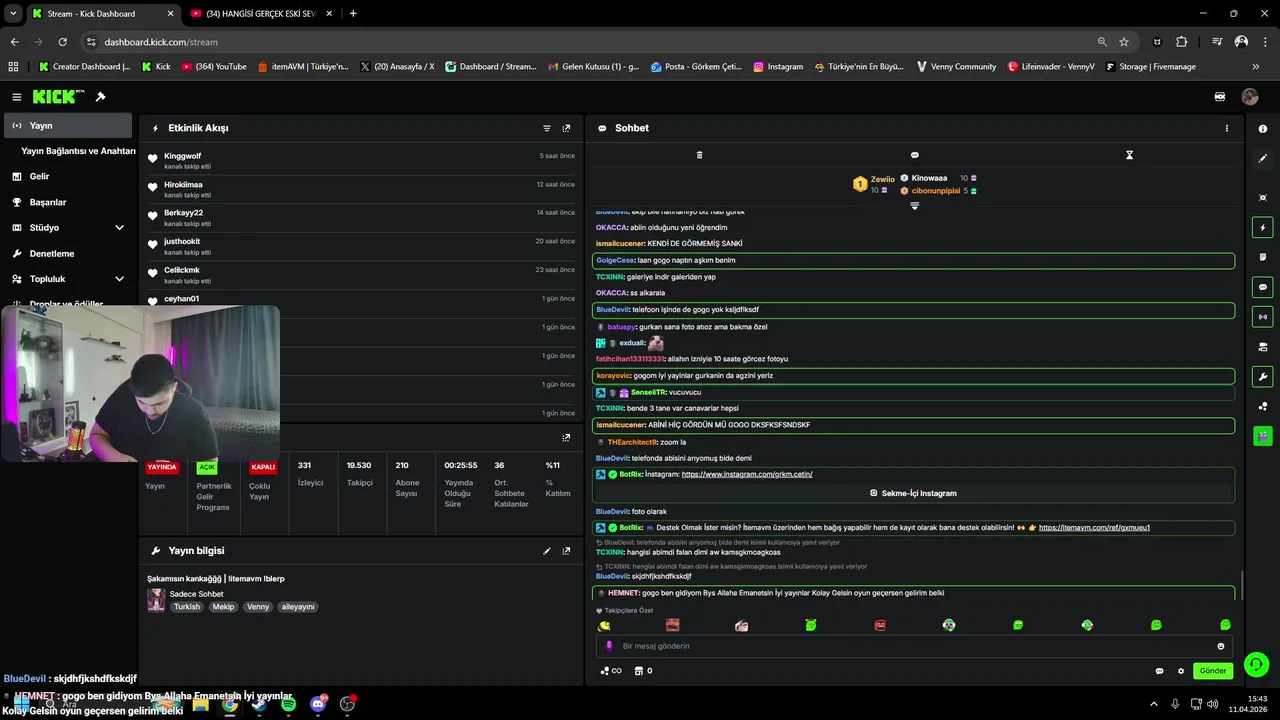The image size is (1280, 720).
Task: Click the YAYINDA live status badge
Action: pyautogui.click(x=162, y=467)
